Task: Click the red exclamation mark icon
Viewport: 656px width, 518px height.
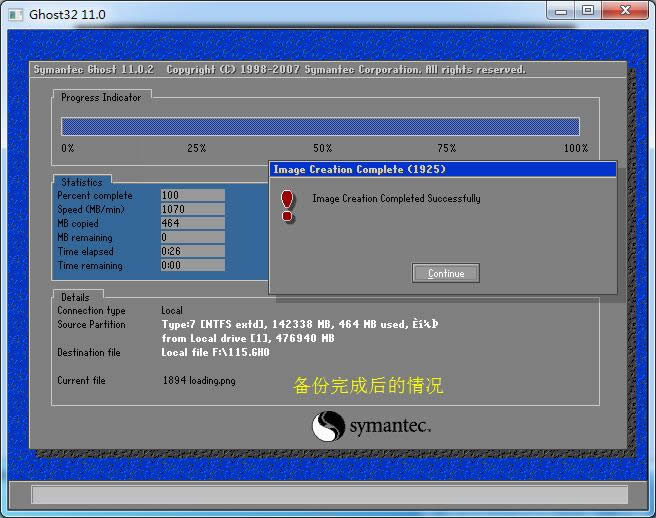Action: tap(288, 205)
